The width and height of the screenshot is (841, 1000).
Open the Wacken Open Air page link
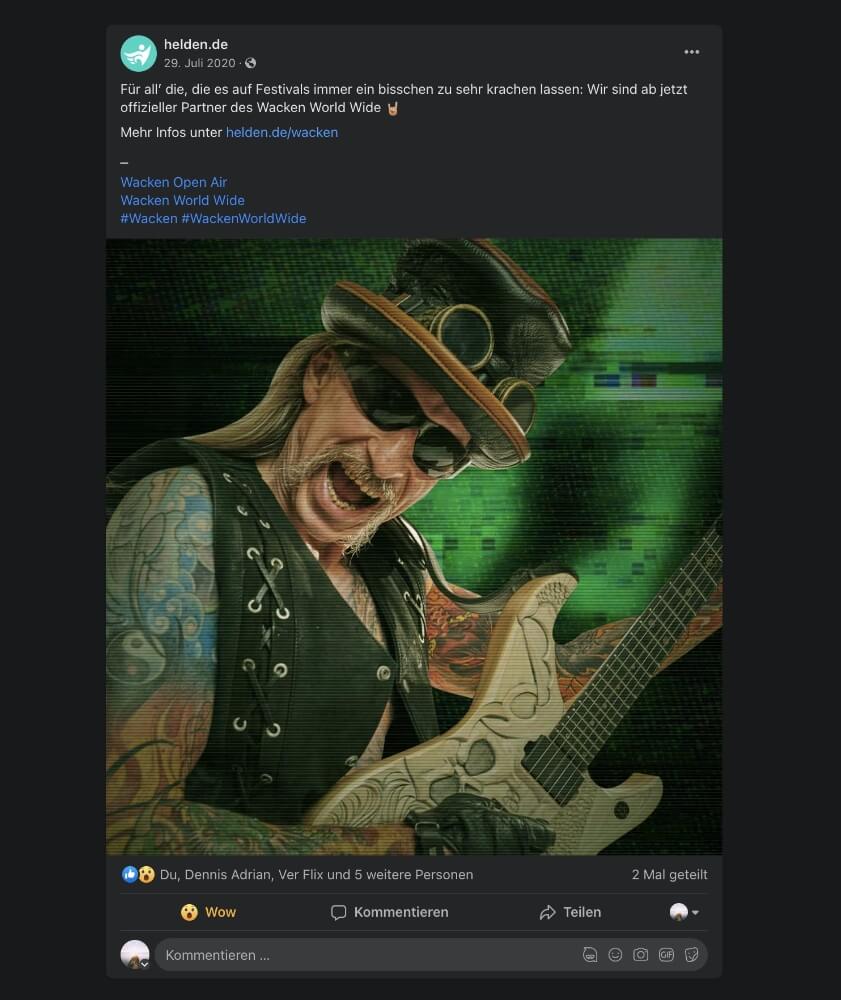point(174,182)
